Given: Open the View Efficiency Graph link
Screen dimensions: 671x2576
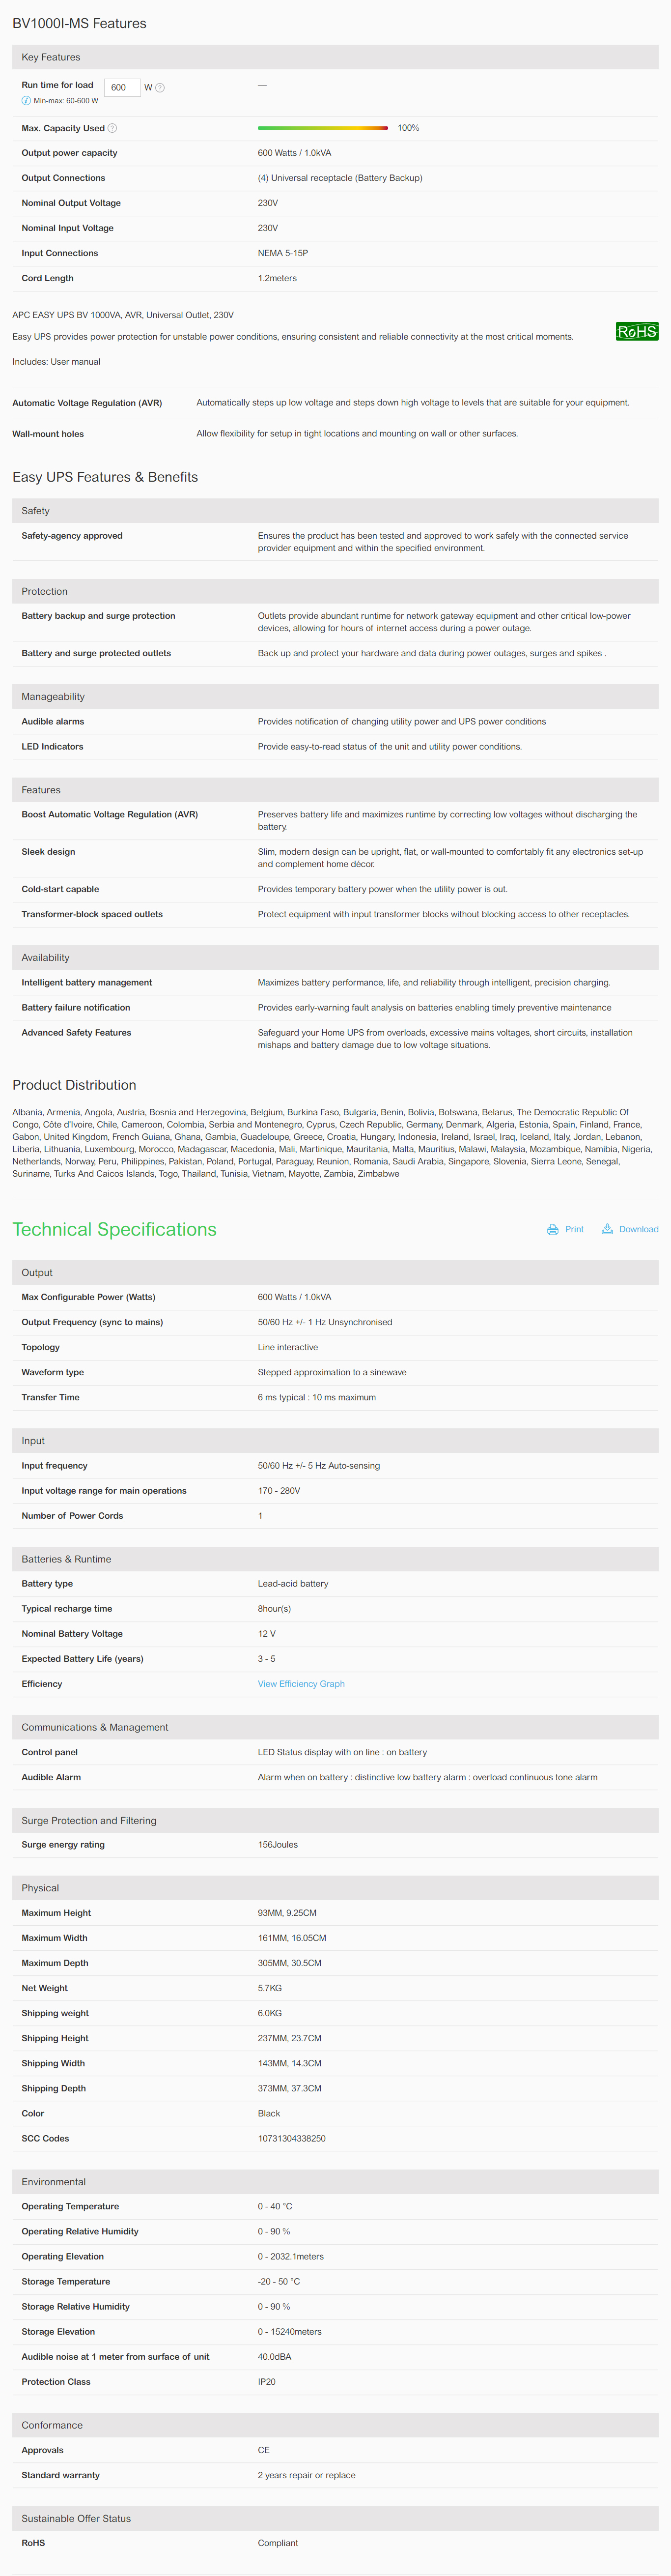Looking at the screenshot, I should point(301,1684).
